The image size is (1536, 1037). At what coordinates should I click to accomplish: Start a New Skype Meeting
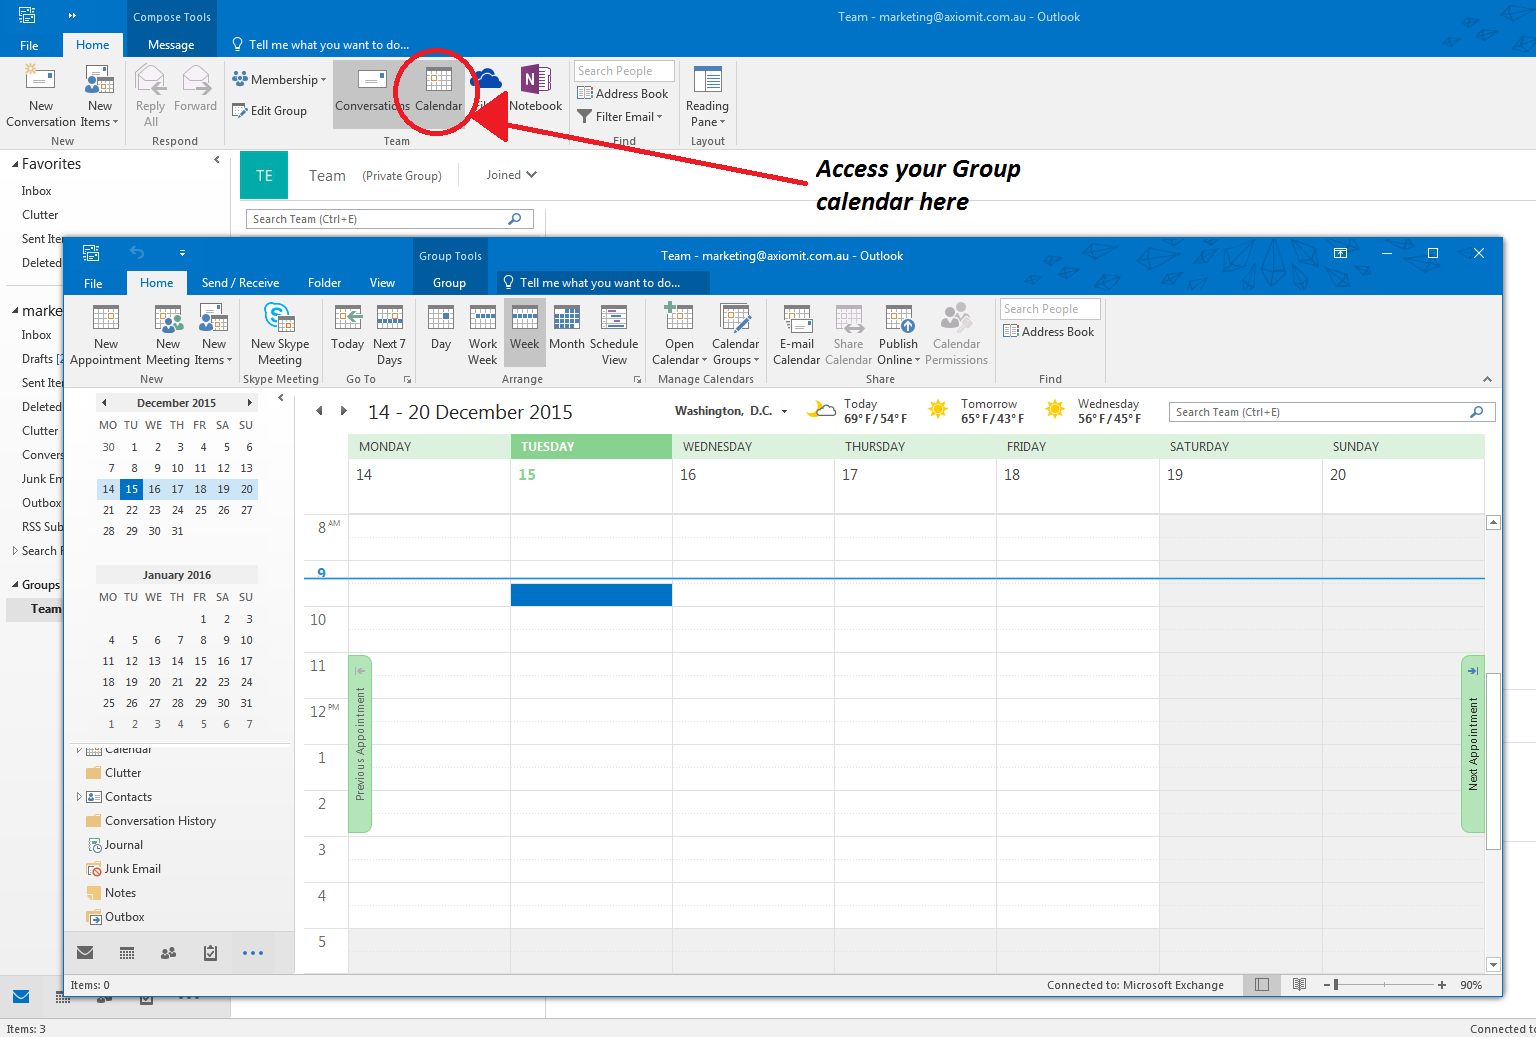280,335
